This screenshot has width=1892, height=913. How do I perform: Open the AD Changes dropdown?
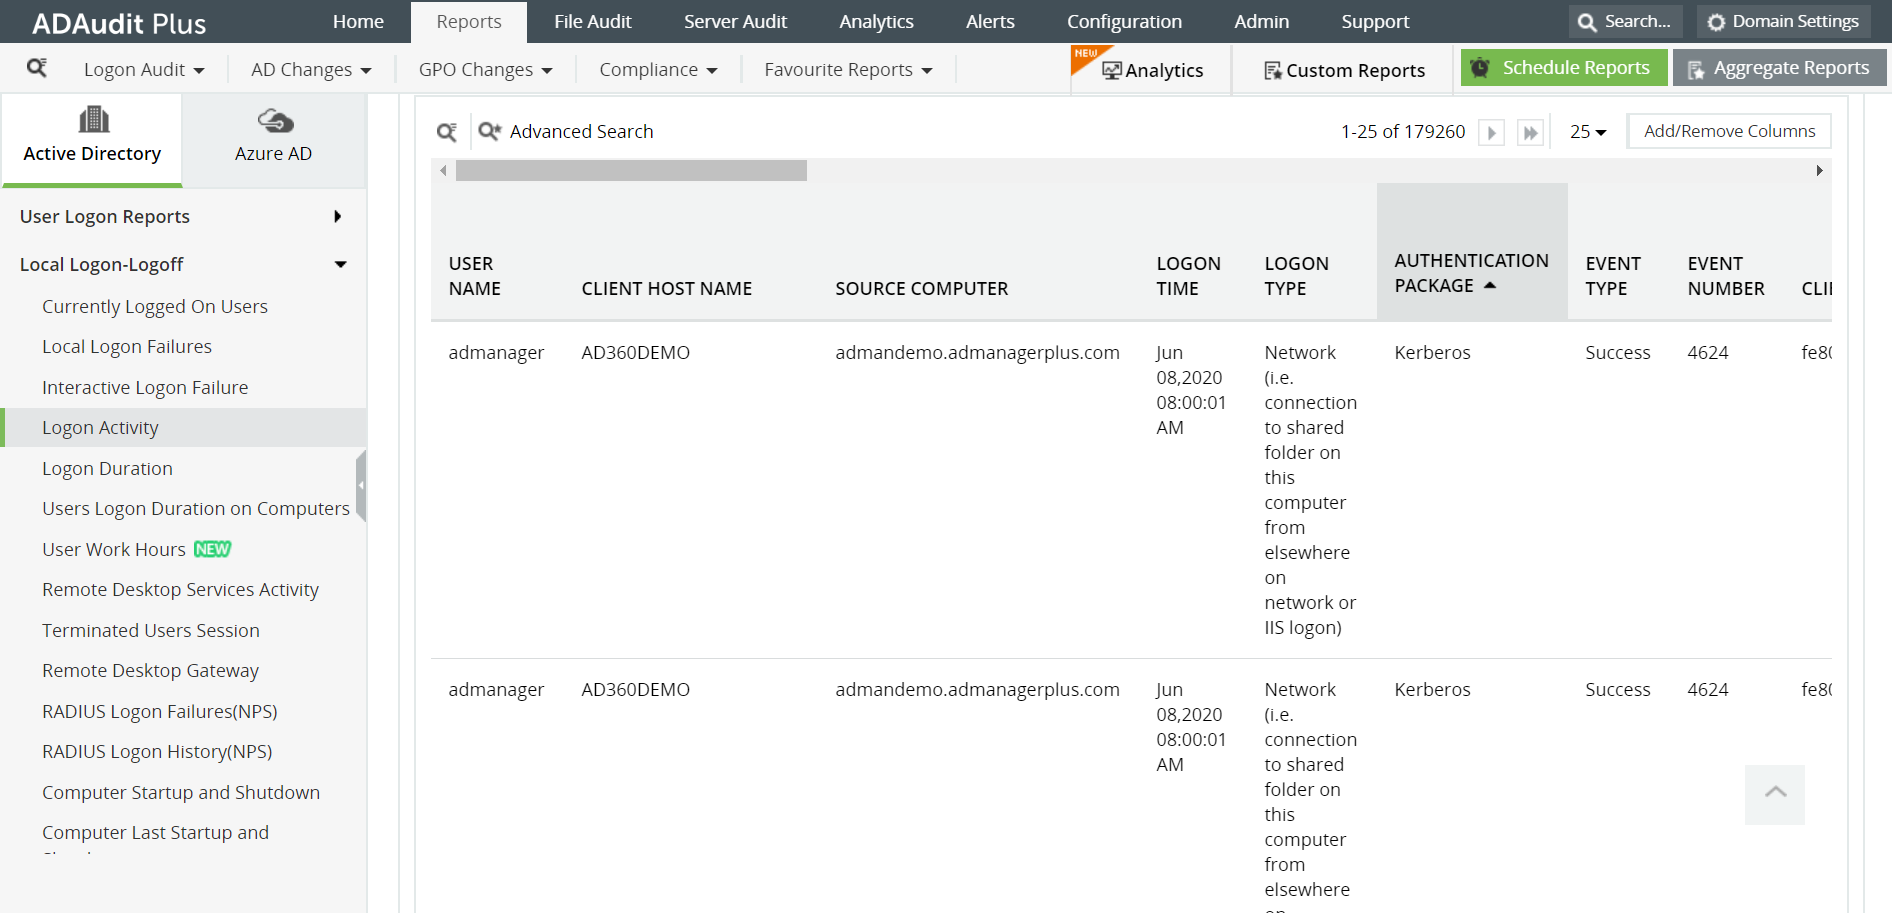pyautogui.click(x=311, y=70)
